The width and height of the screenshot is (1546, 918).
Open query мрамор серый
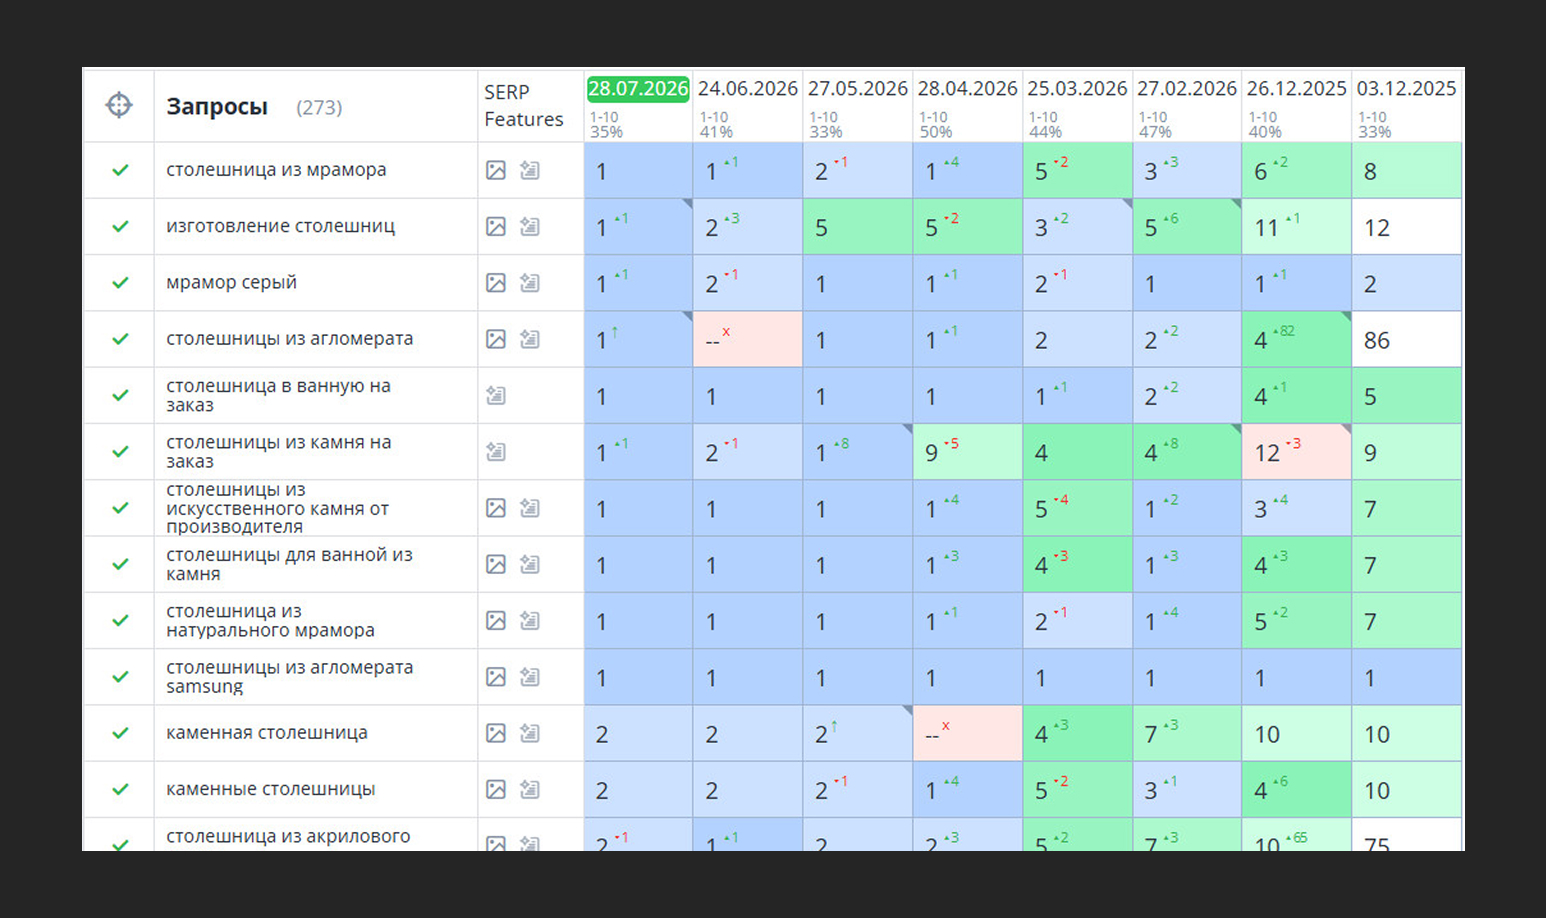point(232,283)
